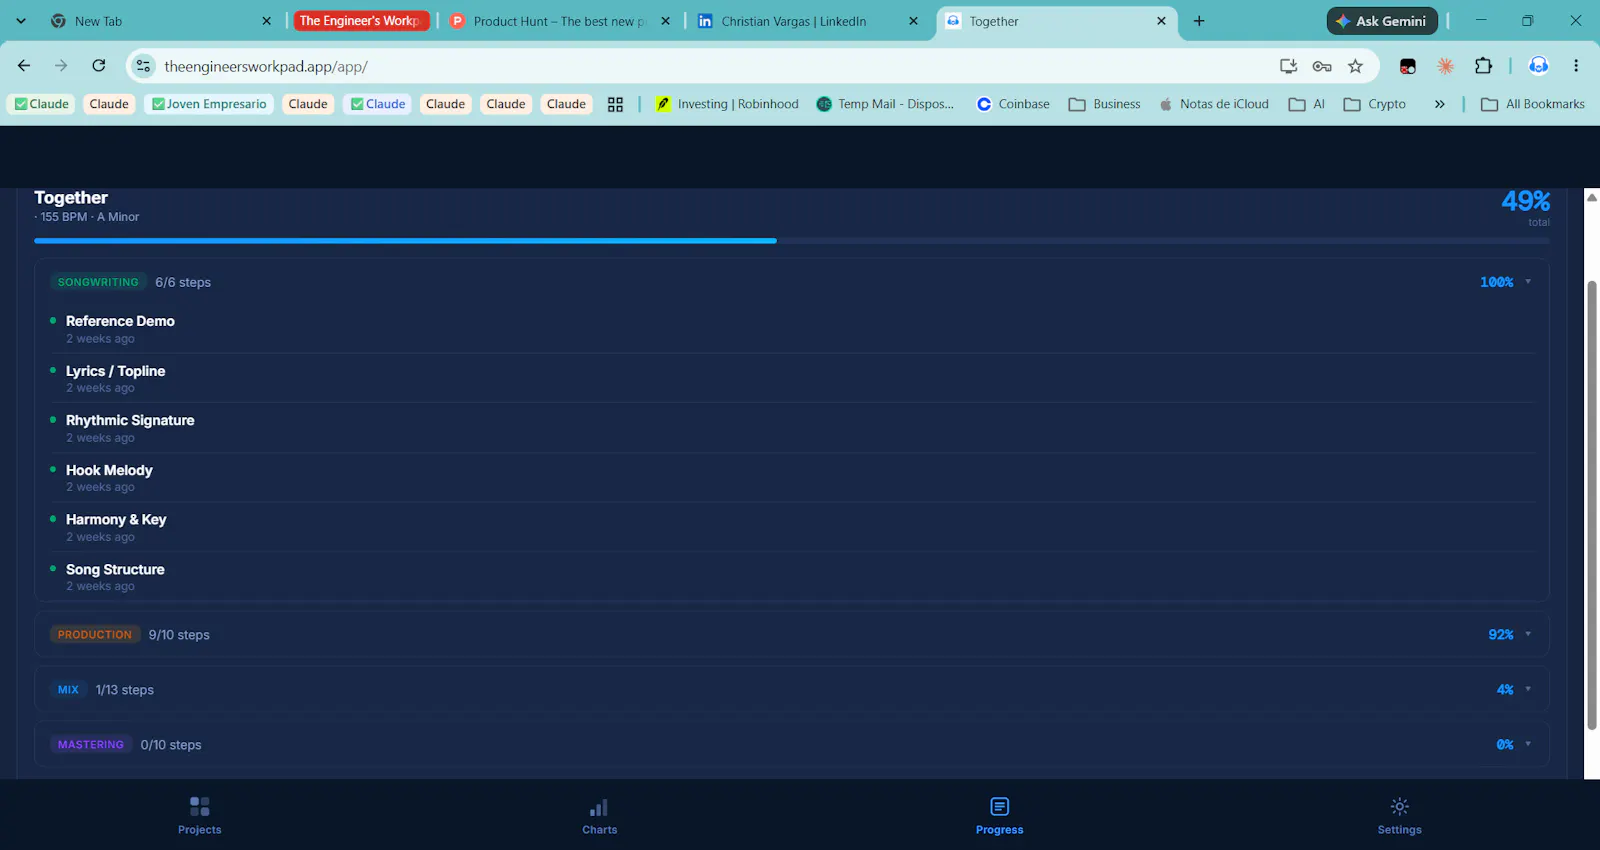Open Investing Robinhood bookmark

click(727, 104)
